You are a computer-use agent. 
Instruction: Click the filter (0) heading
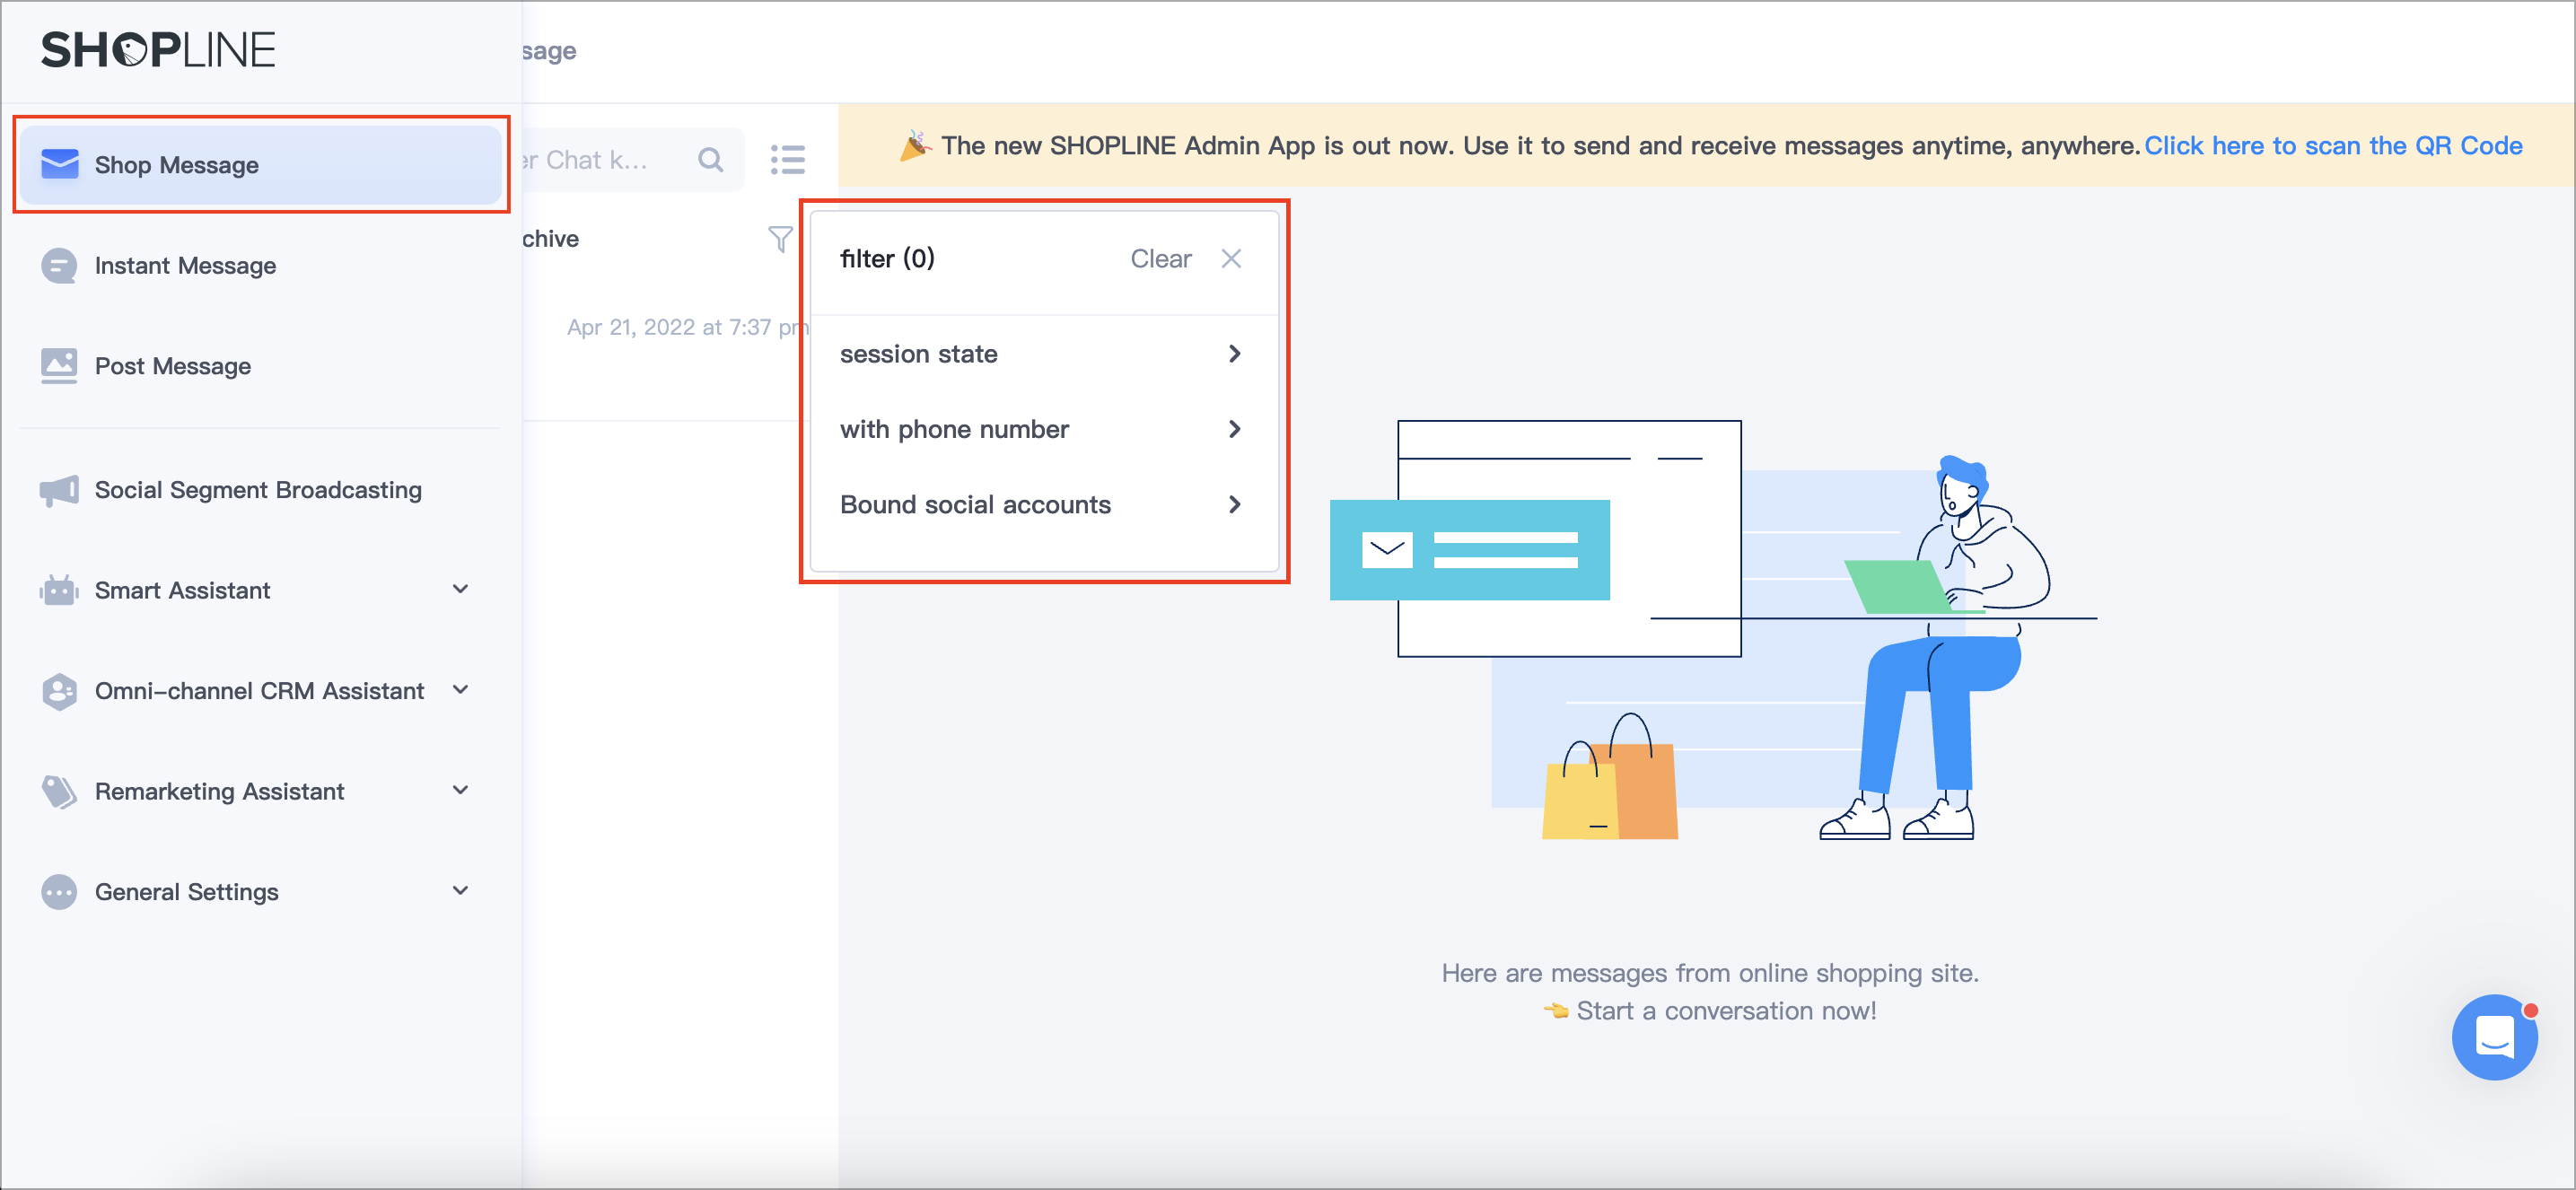tap(887, 259)
